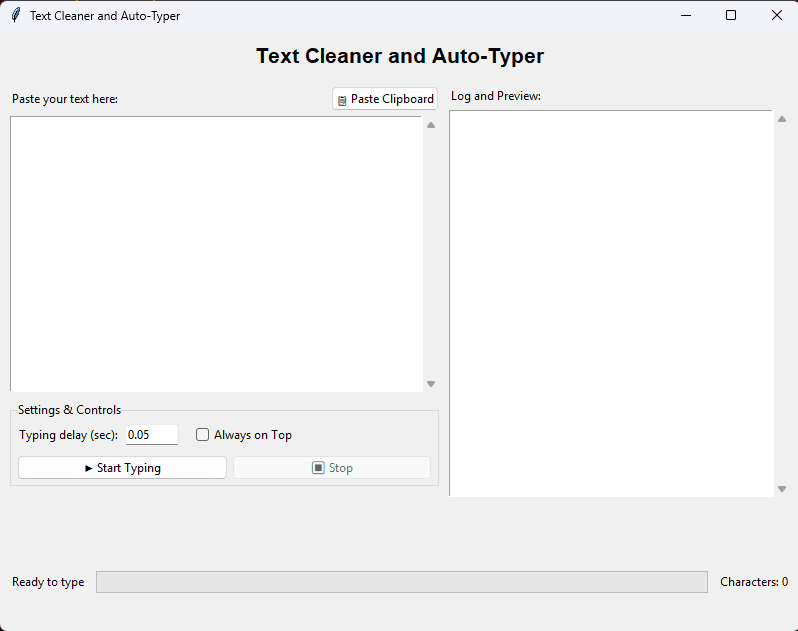Click the "Paste your text here:" label
Image resolution: width=798 pixels, height=631 pixels.
[65, 99]
